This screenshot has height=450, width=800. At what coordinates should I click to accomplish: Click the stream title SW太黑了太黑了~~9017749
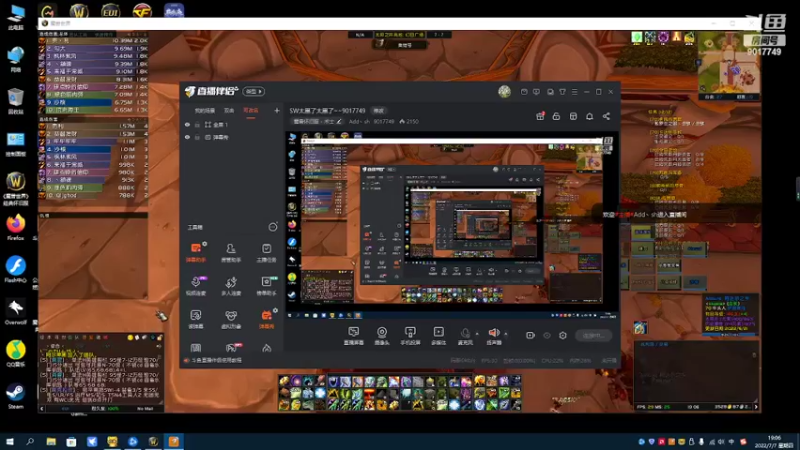pos(327,111)
